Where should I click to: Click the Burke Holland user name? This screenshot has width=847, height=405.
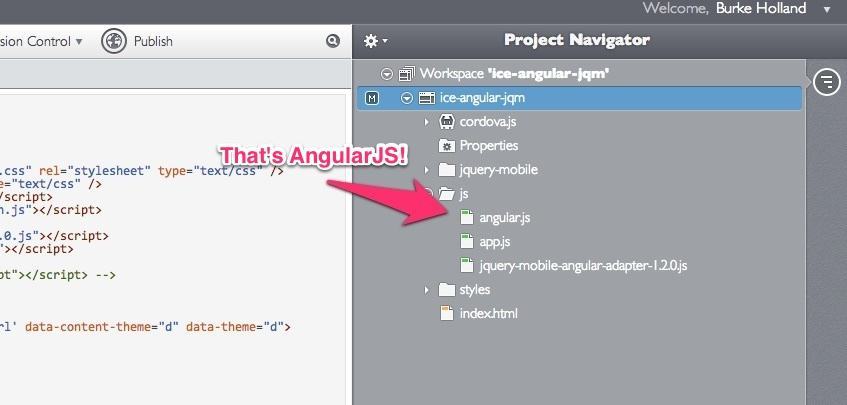761,8
